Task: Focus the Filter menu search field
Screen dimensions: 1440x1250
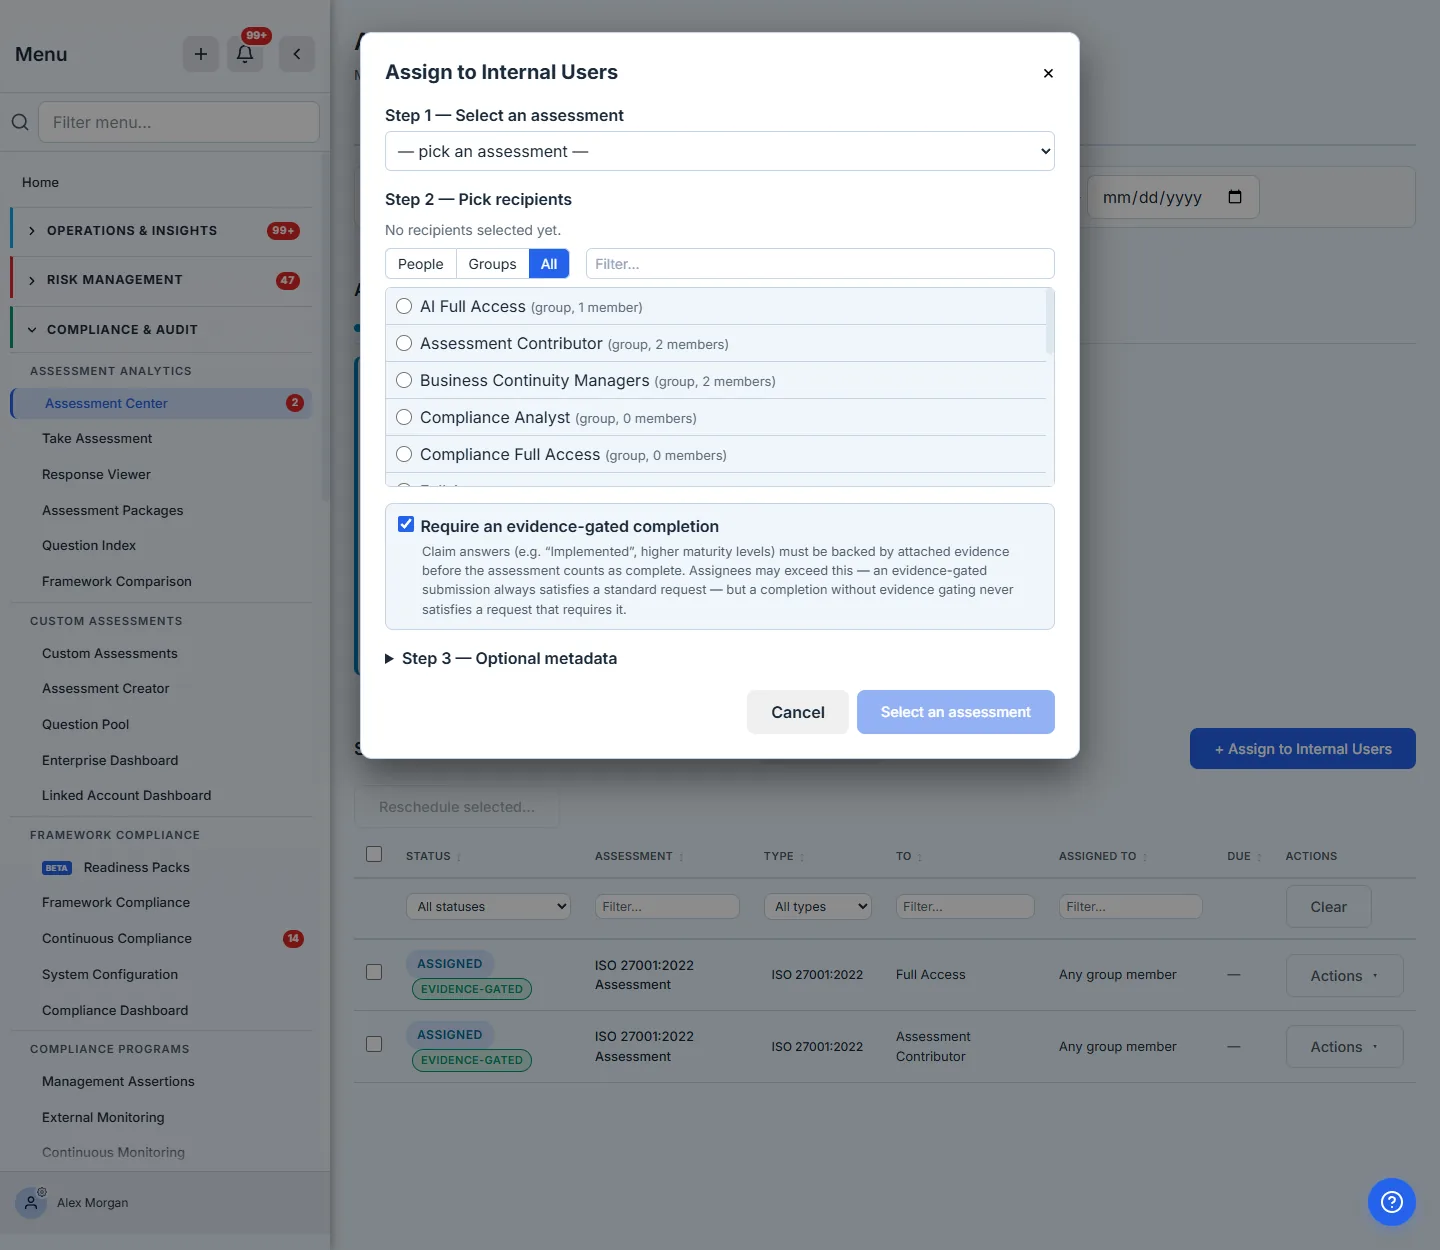Action: pos(179,122)
